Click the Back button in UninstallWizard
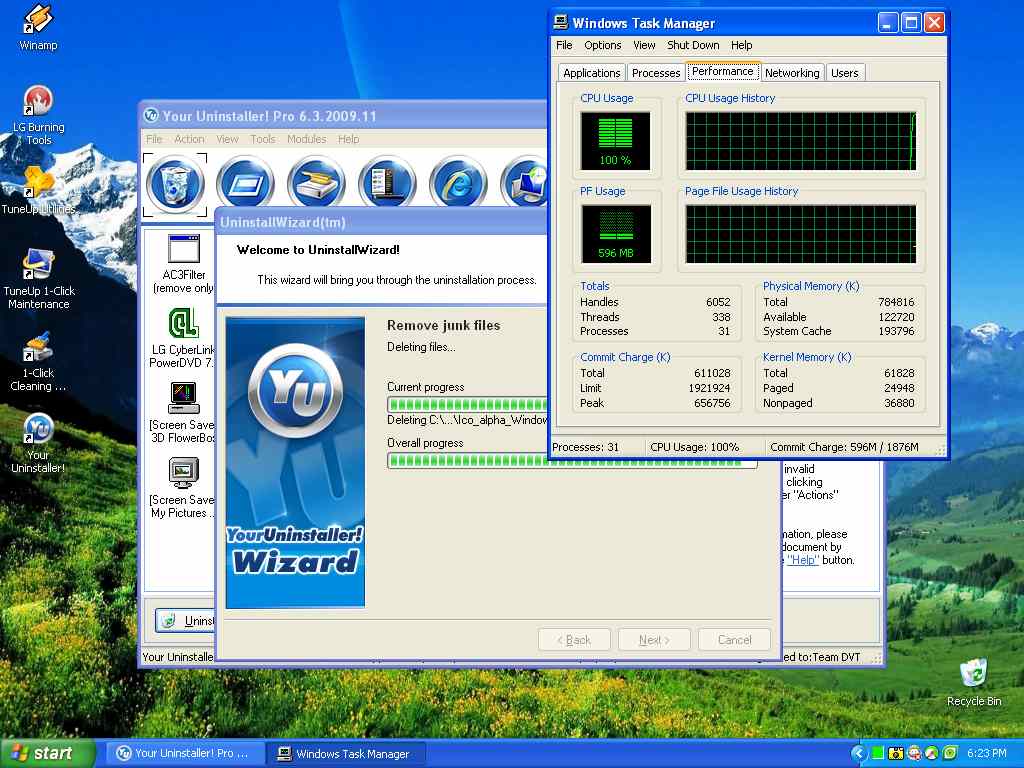Screen dimensions: 1024x768 (x=574, y=640)
